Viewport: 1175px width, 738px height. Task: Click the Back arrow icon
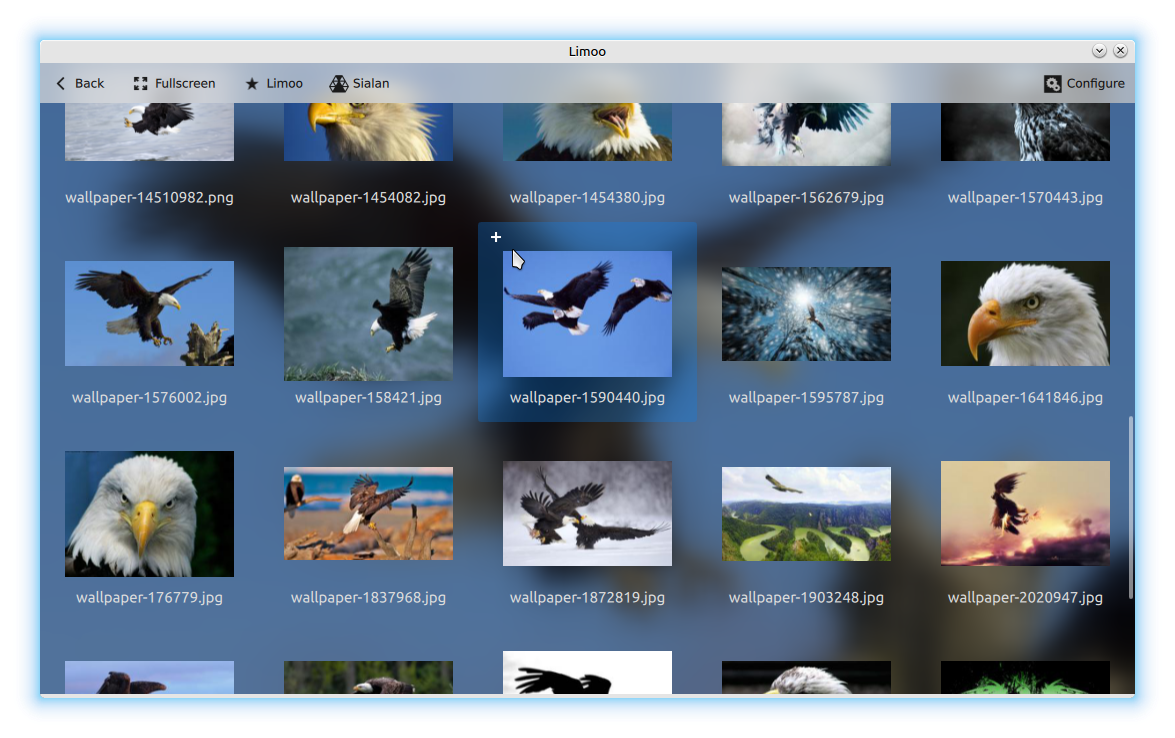coord(61,83)
